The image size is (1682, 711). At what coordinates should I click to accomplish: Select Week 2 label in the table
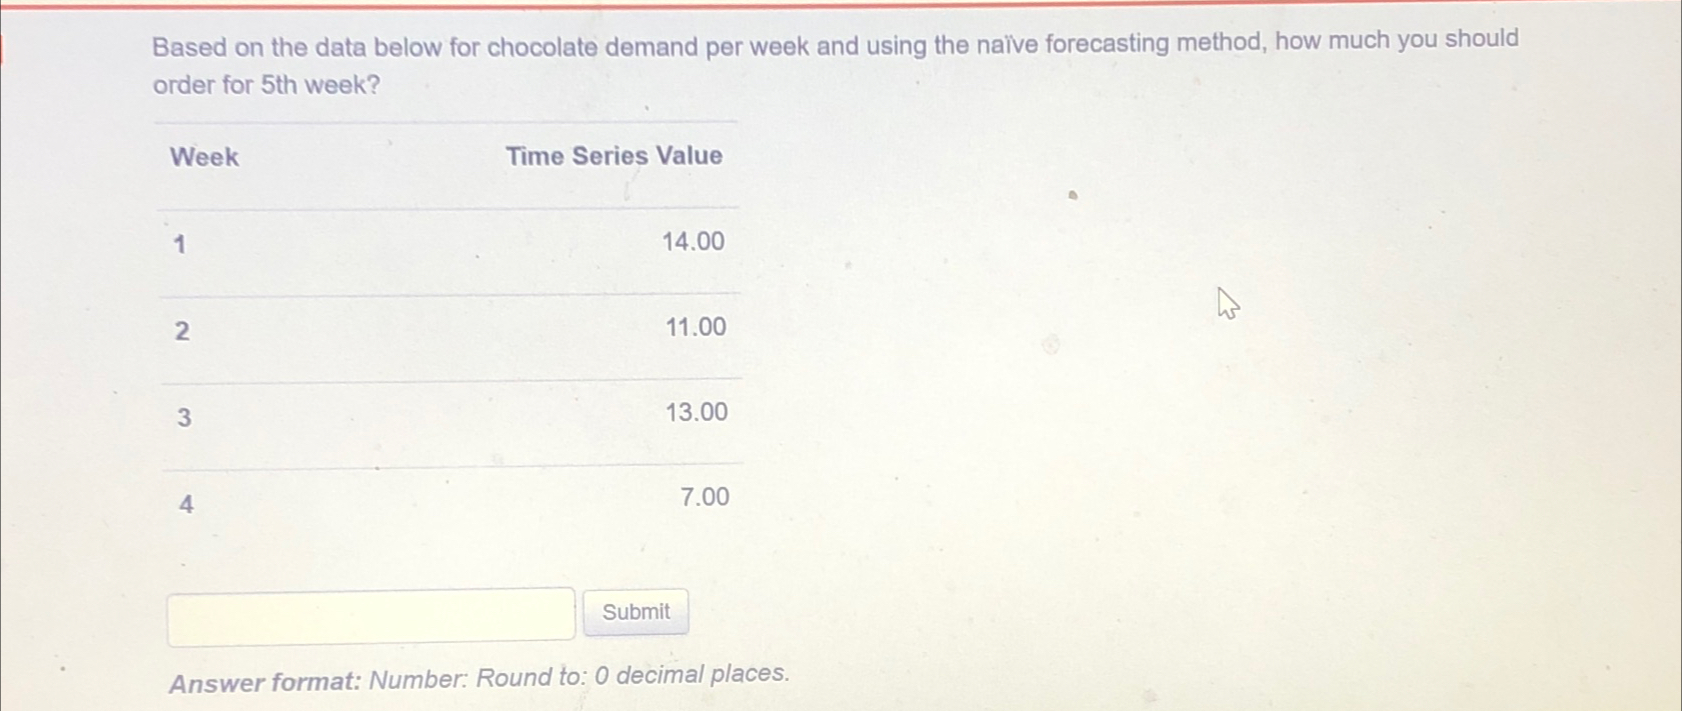click(x=182, y=331)
